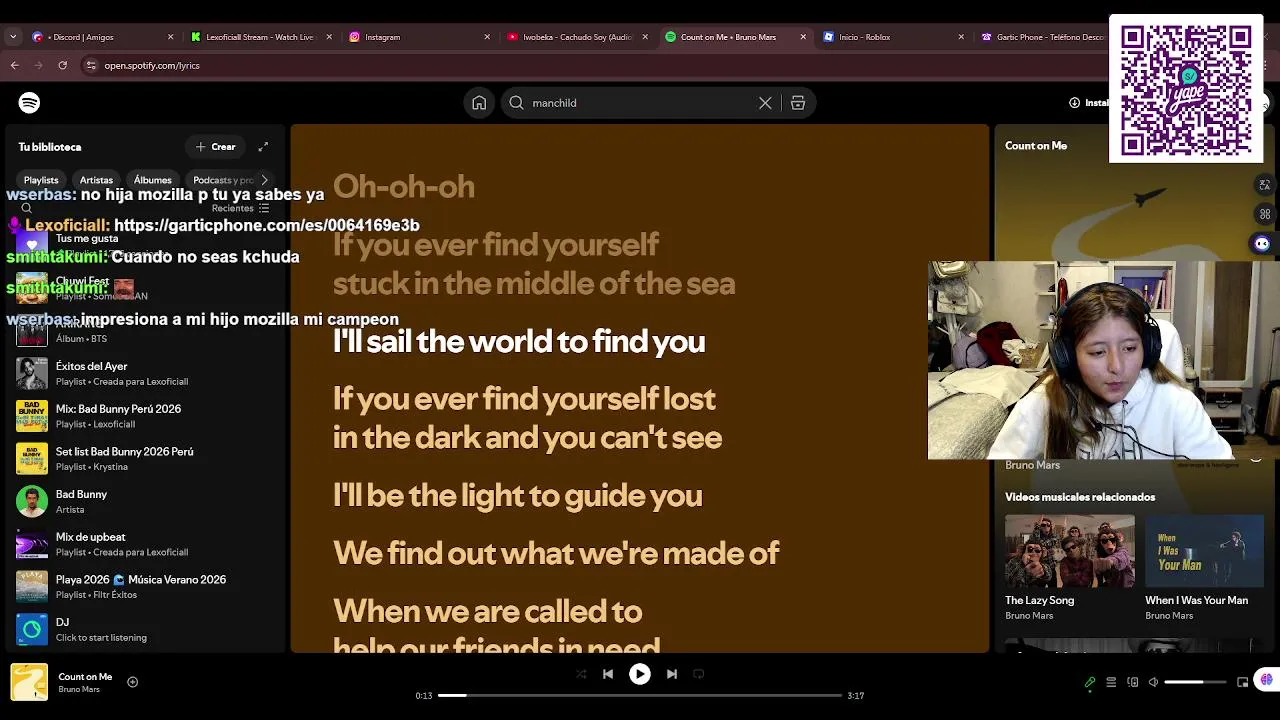1280x720 pixels.
Task: Click lyric 'in the dark and you can't see'
Action: coord(527,437)
